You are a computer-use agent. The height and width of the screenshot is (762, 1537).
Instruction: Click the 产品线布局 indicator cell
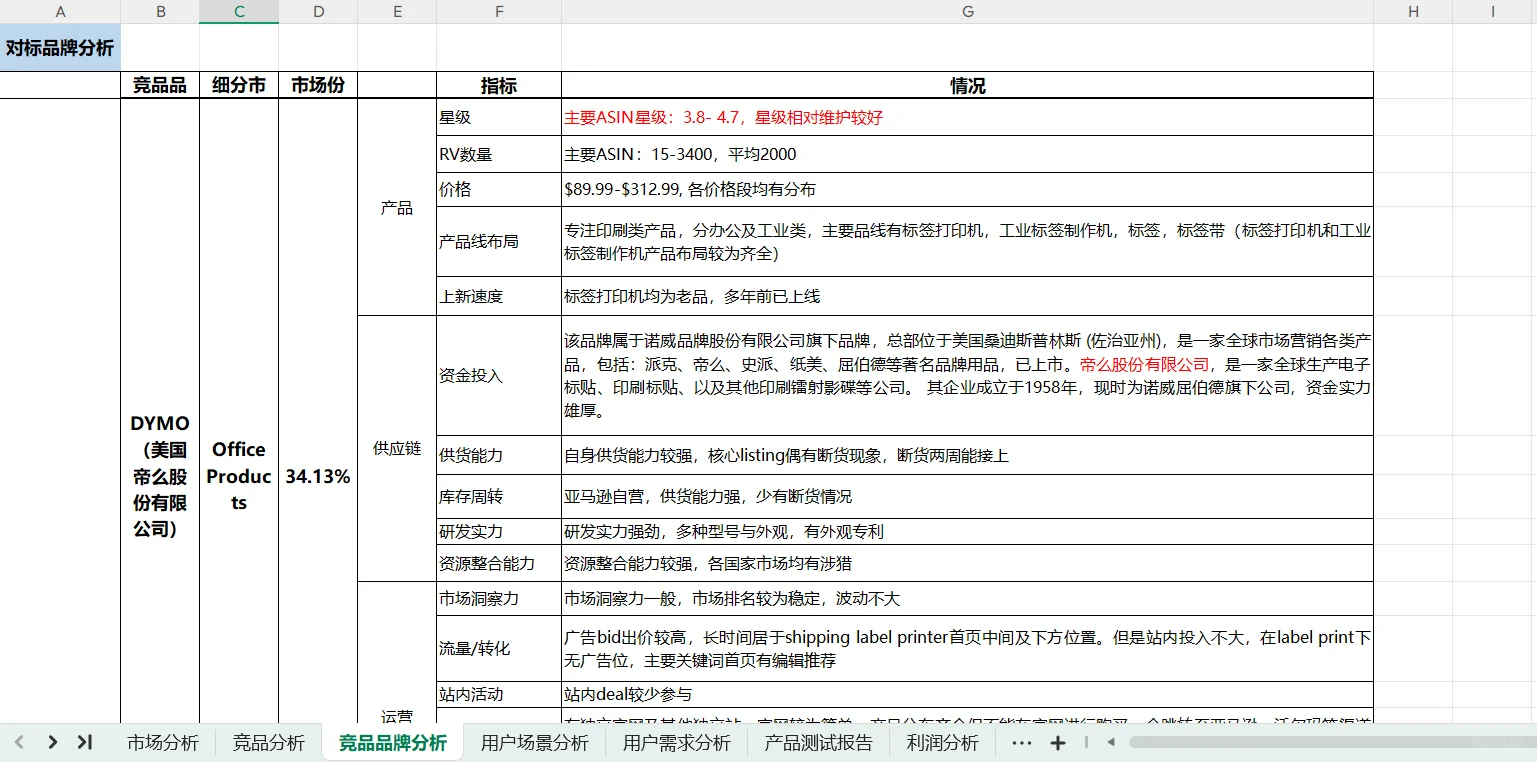click(499, 241)
